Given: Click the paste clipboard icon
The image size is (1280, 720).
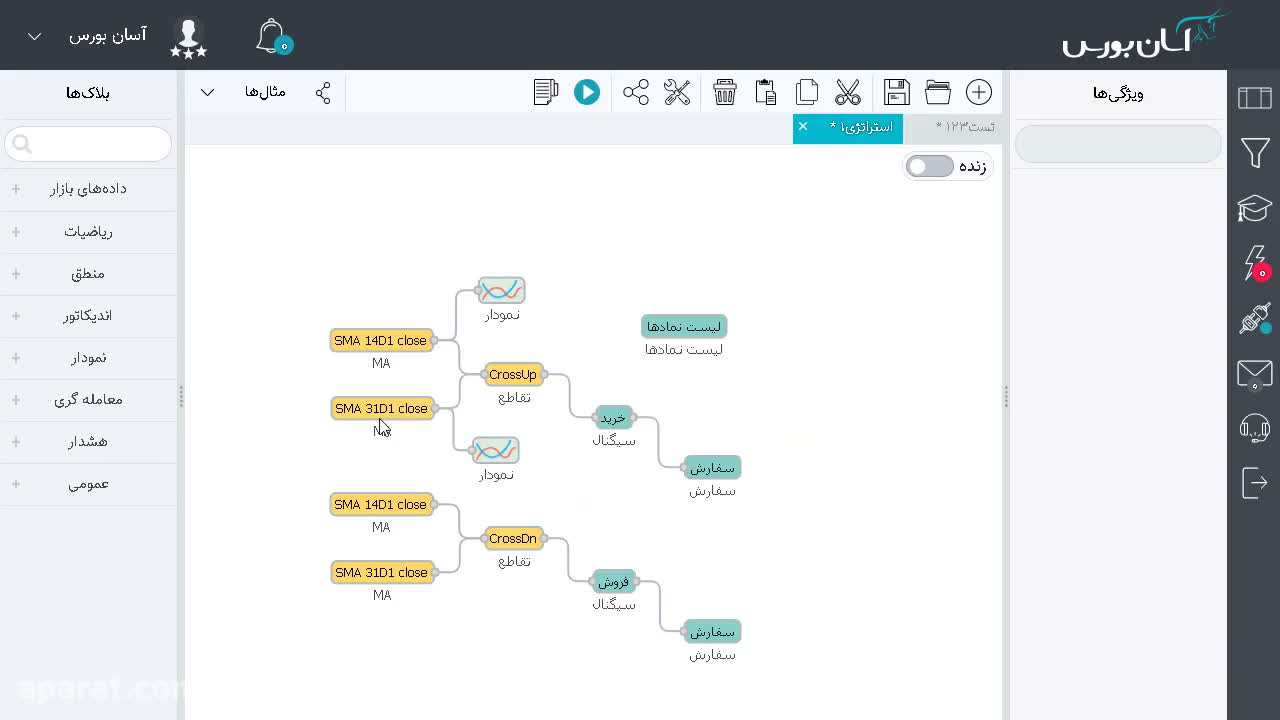Looking at the screenshot, I should pyautogui.click(x=766, y=92).
